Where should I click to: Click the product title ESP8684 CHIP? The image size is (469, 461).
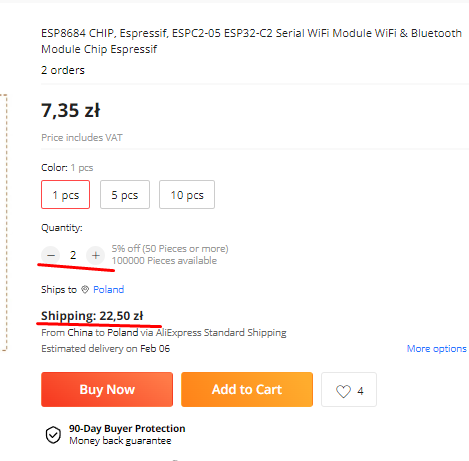coord(251,41)
